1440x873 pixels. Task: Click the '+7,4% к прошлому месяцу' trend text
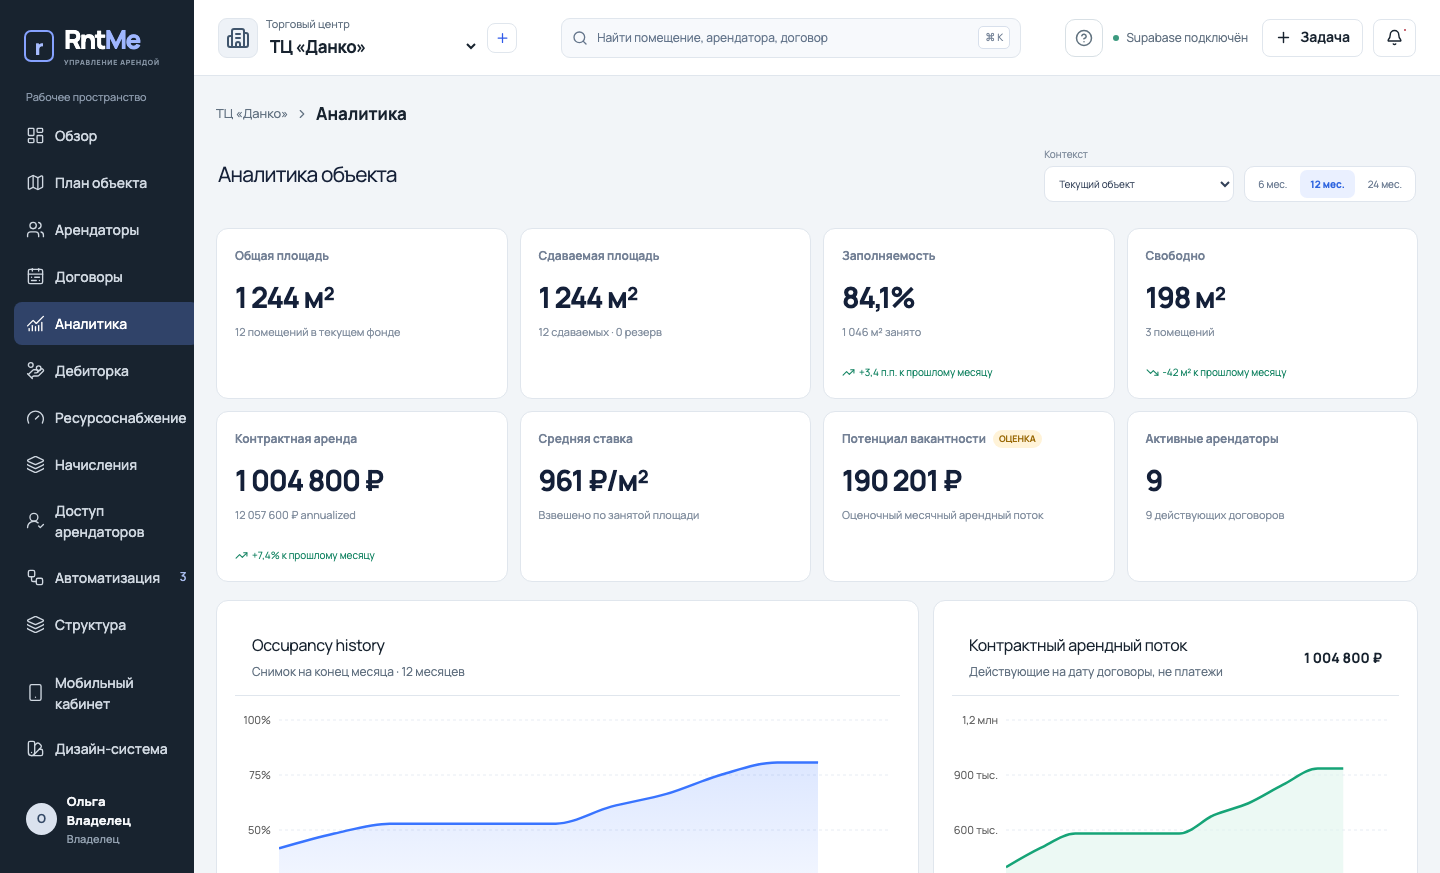click(x=313, y=555)
